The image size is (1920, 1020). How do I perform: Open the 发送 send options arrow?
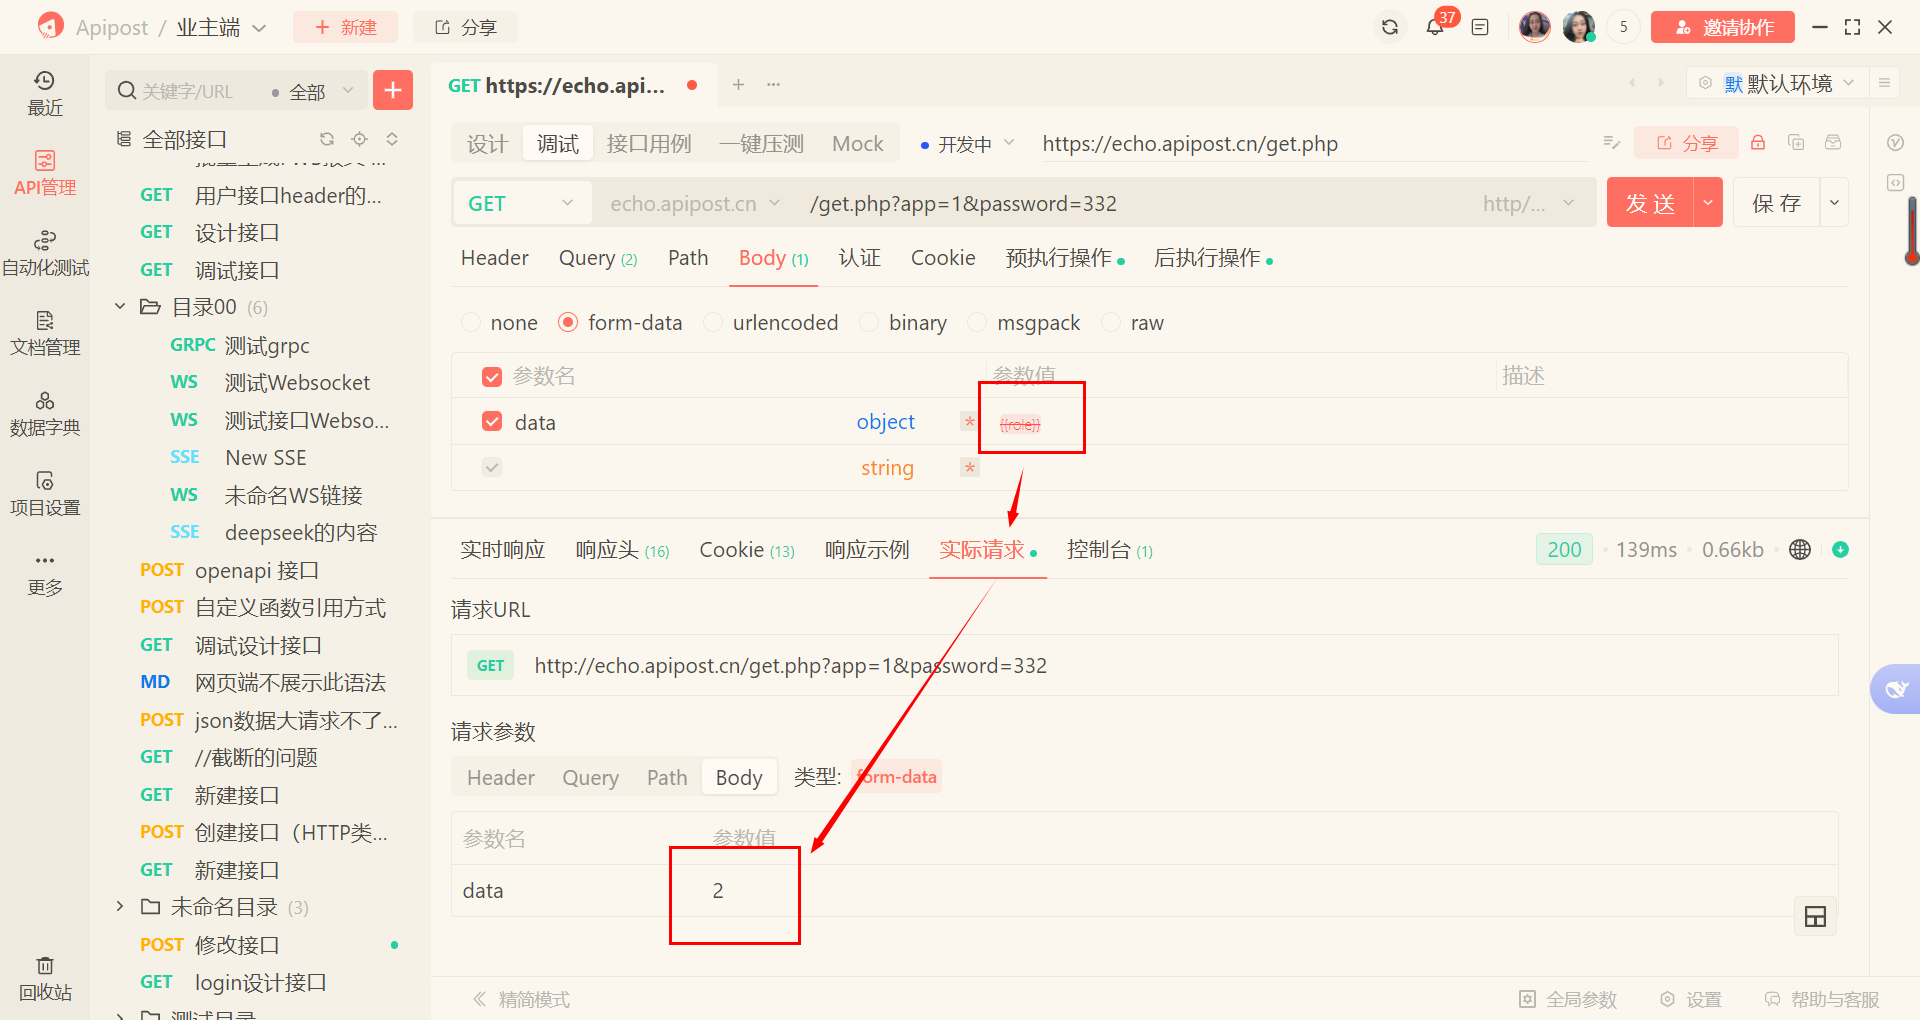click(1708, 203)
